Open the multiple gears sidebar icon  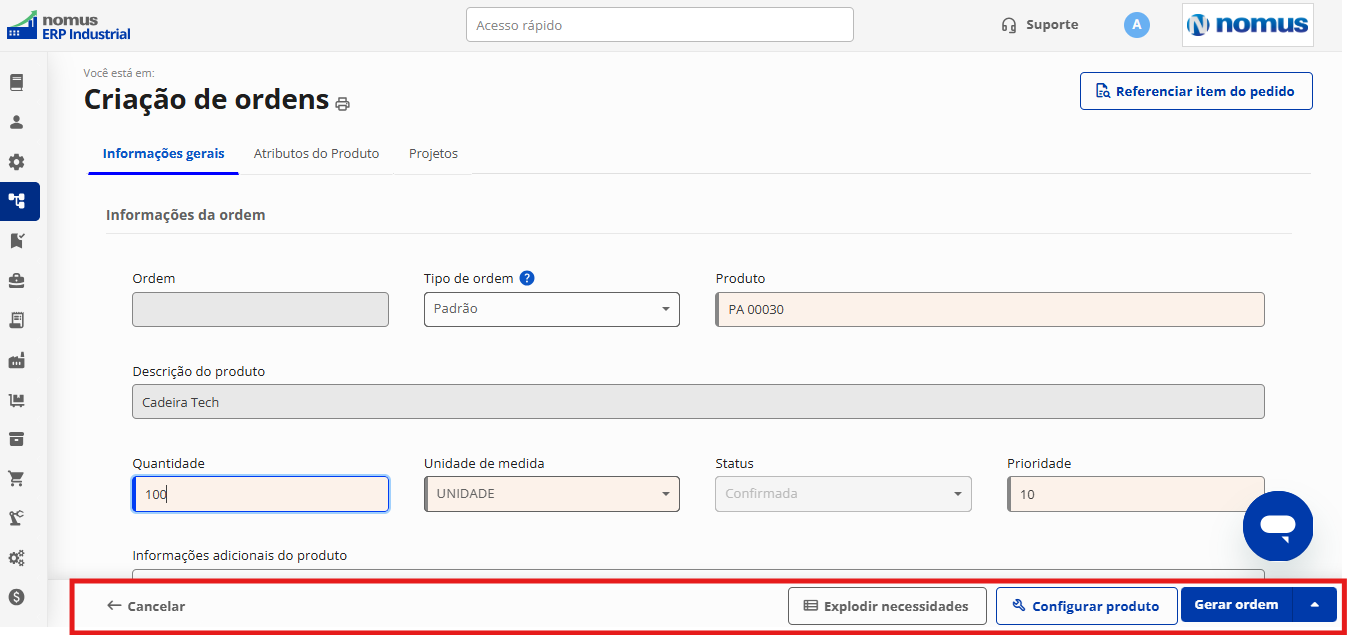[x=16, y=558]
